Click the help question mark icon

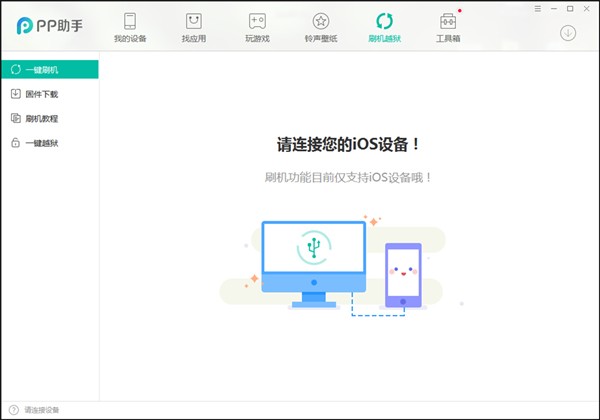[x=13, y=410]
